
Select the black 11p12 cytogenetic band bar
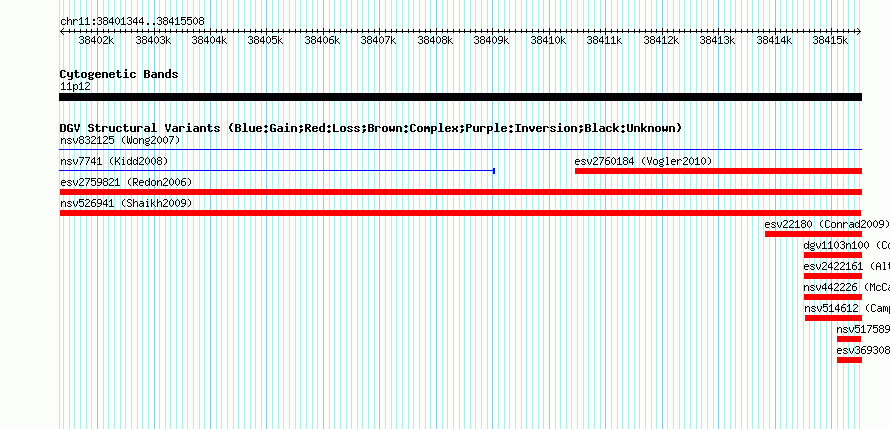point(460,97)
